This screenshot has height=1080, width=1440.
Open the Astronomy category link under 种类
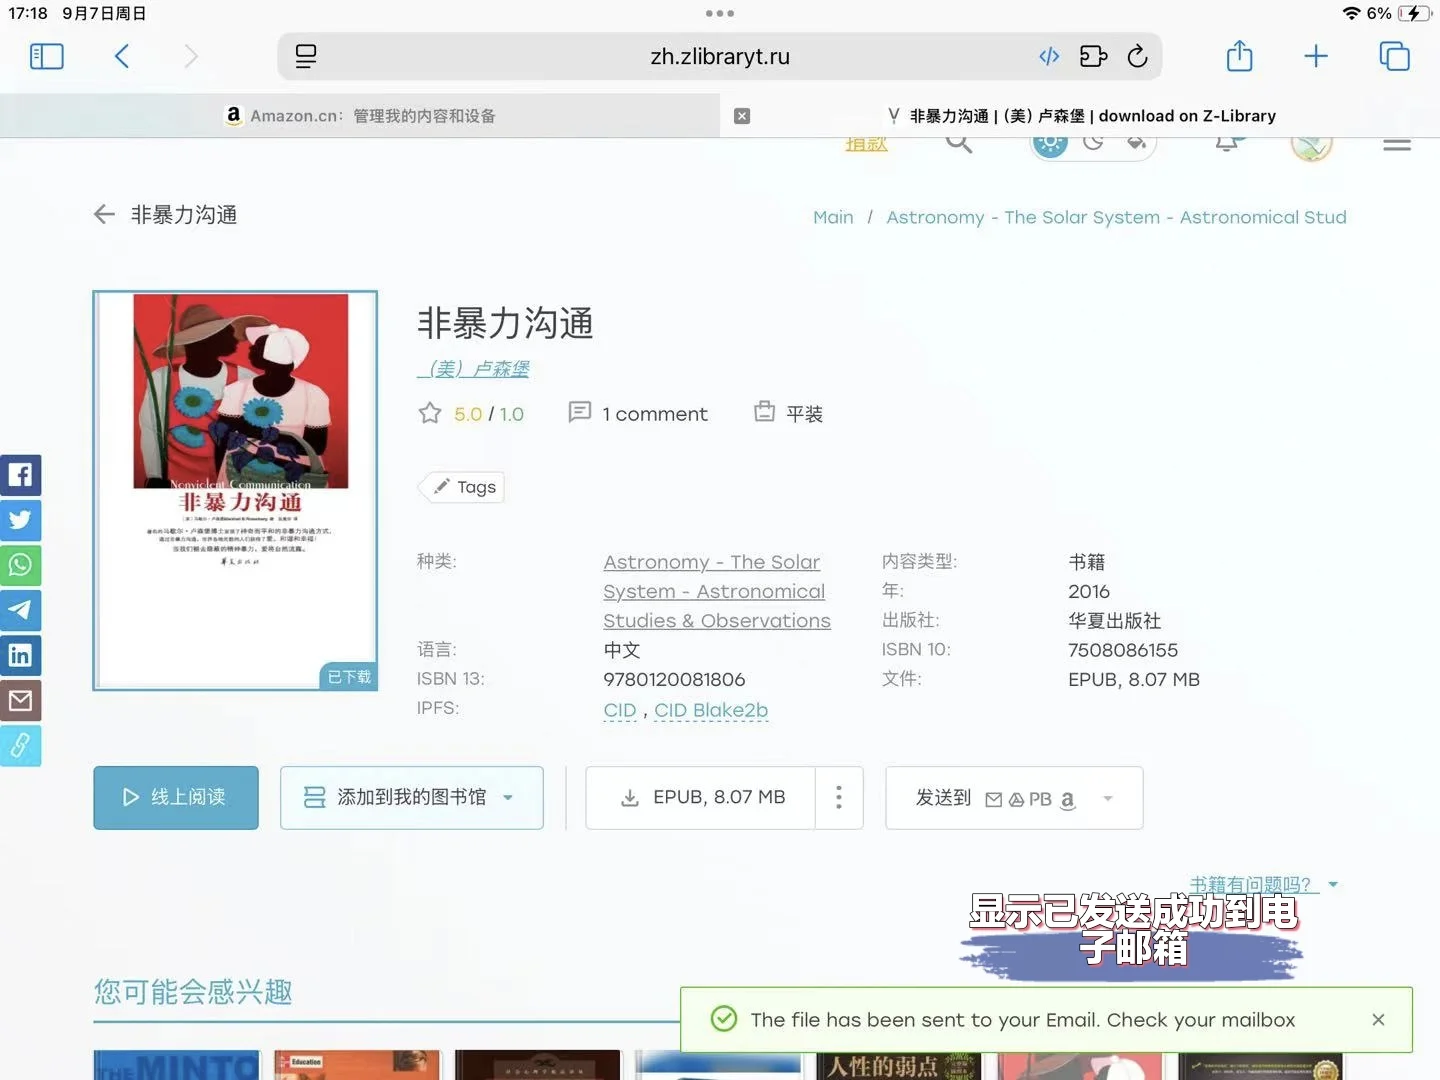[717, 591]
